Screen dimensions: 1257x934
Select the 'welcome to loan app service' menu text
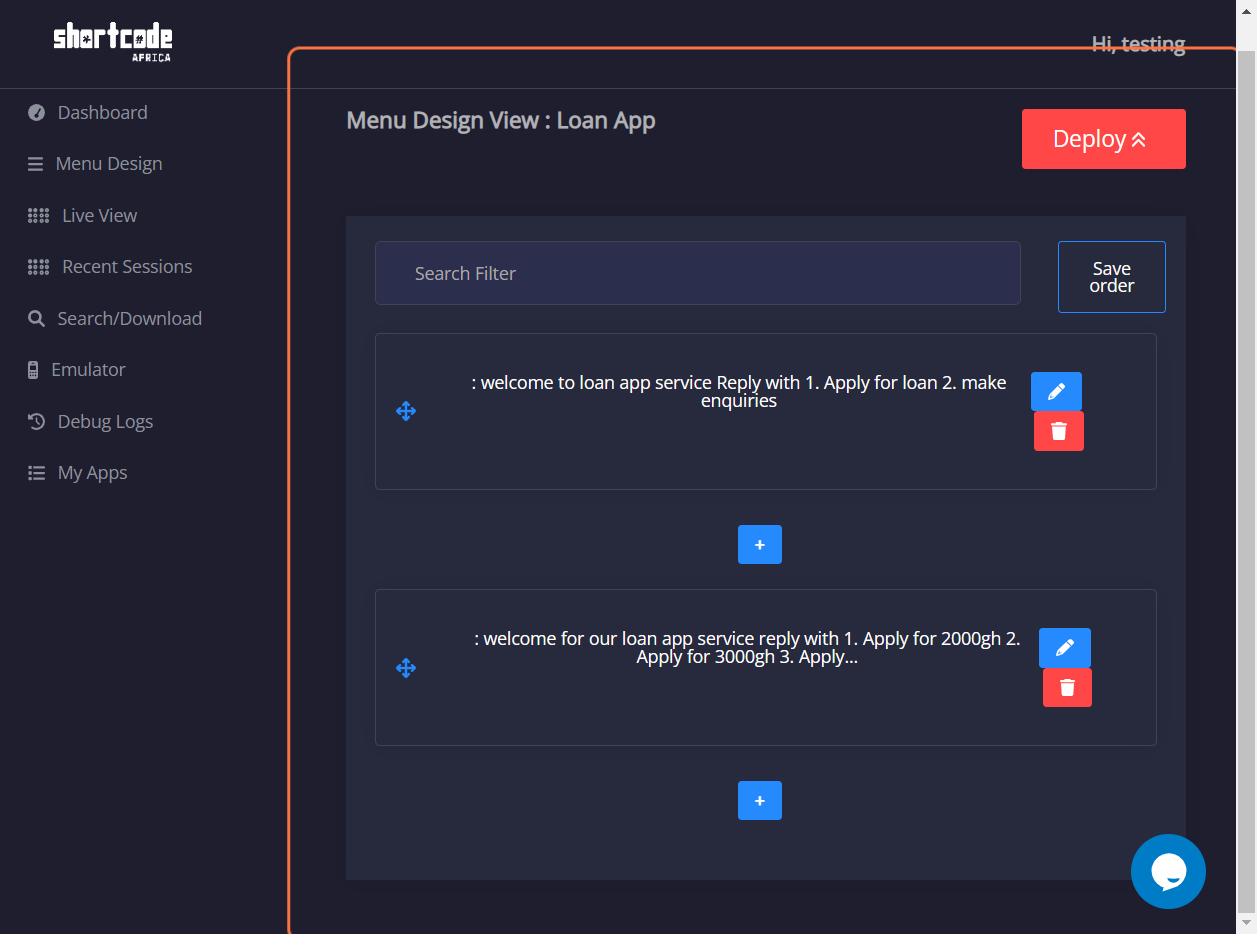pos(739,392)
